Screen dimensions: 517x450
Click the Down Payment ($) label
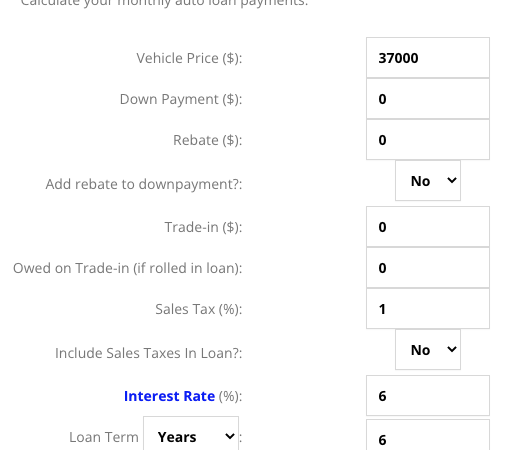(x=181, y=99)
